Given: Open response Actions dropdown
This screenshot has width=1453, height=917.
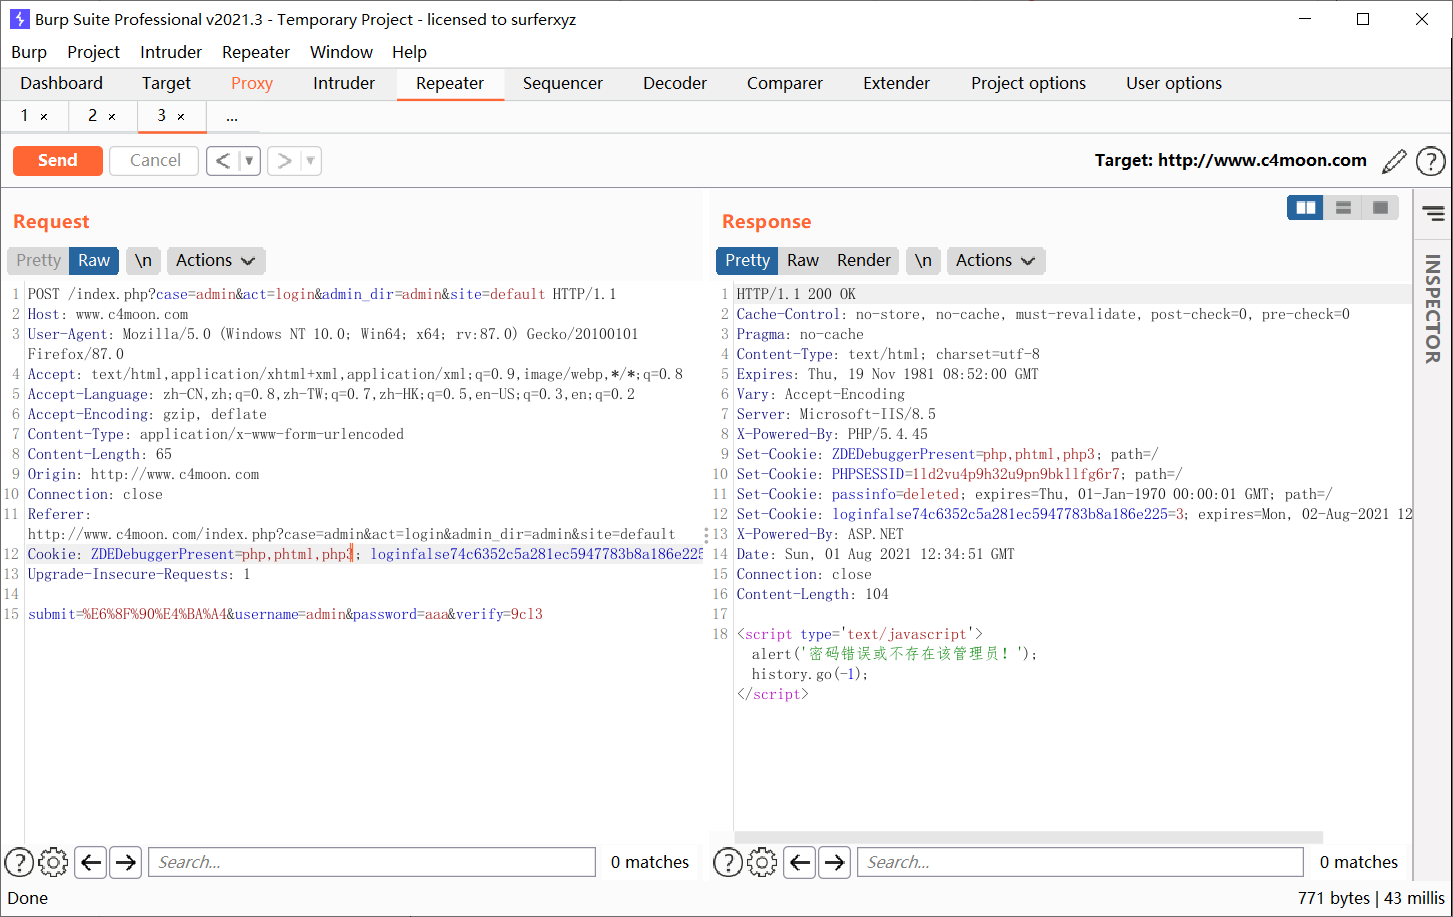Looking at the screenshot, I should (996, 261).
